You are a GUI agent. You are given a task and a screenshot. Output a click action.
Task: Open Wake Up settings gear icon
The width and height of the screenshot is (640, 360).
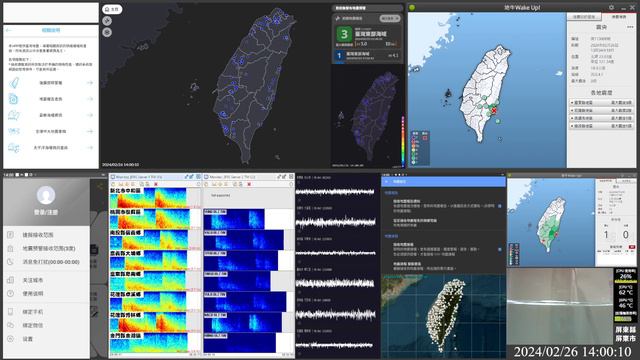point(611,7)
